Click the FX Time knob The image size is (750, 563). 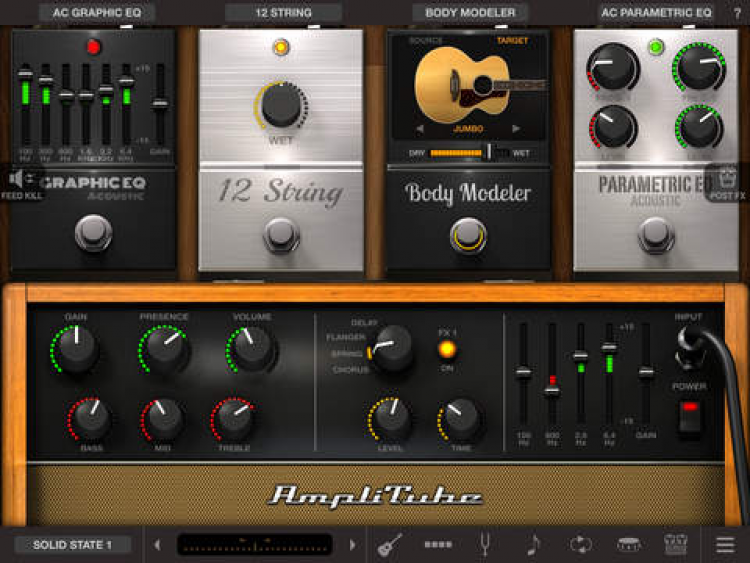pyautogui.click(x=460, y=419)
